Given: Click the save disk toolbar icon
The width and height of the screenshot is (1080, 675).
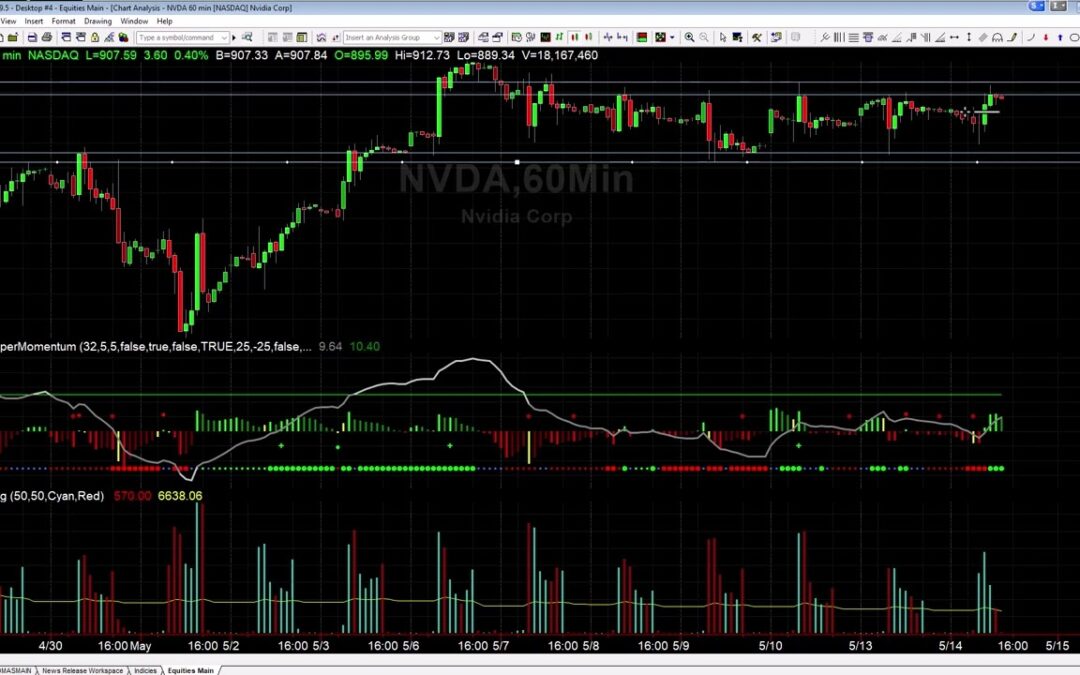Looking at the screenshot, I should pyautogui.click(x=32, y=38).
